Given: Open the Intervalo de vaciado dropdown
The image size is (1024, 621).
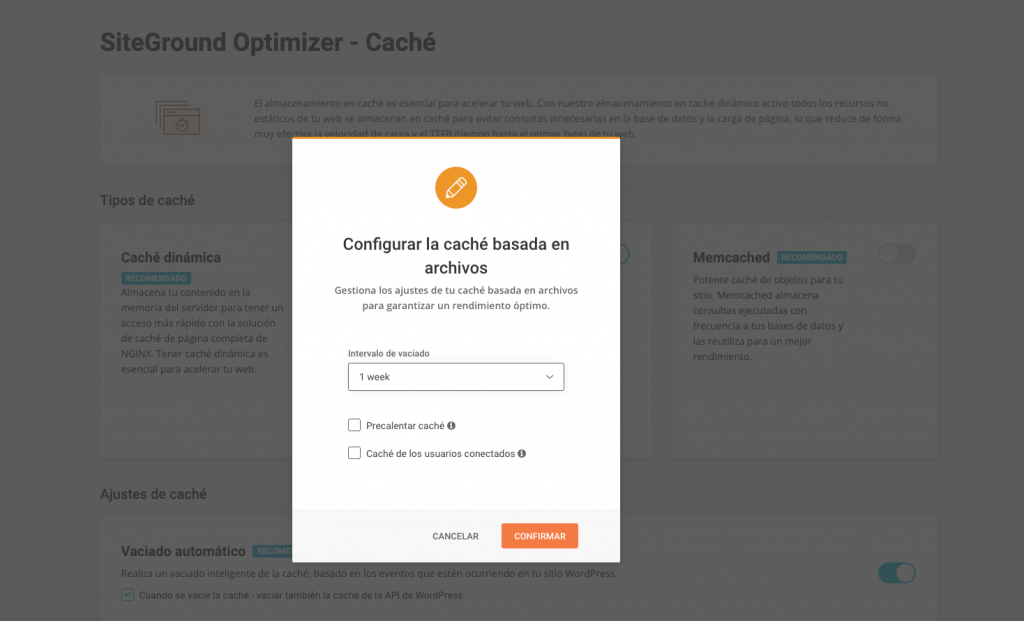Looking at the screenshot, I should pyautogui.click(x=456, y=377).
